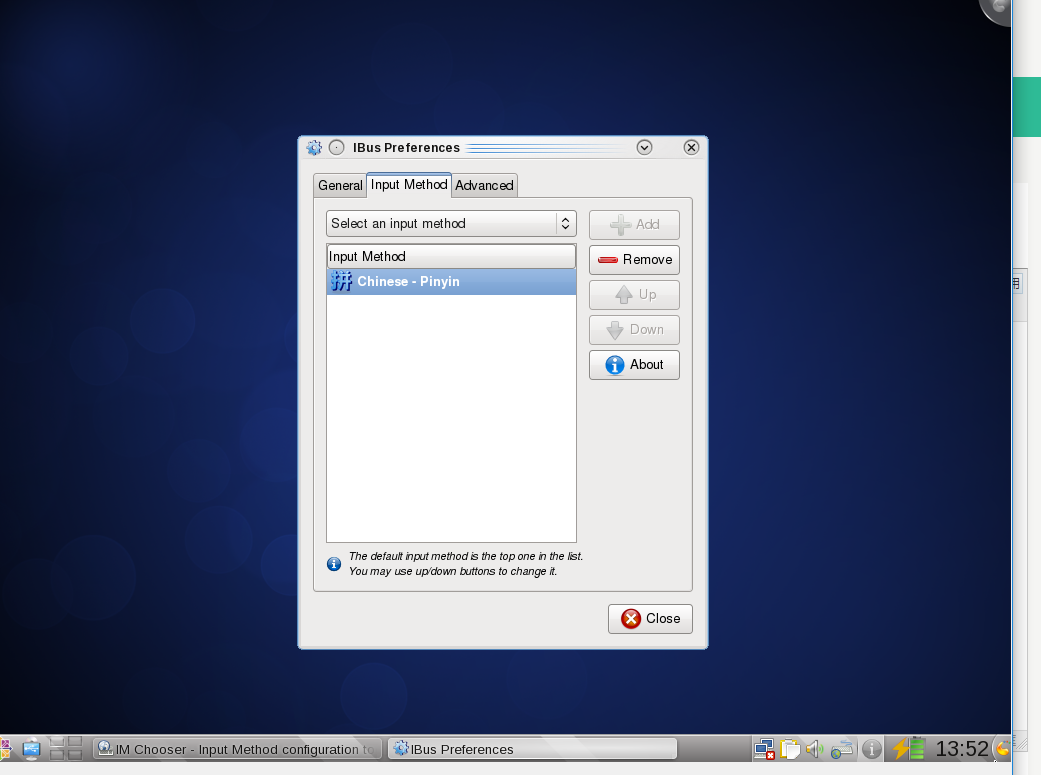Click the device notifier USB icon in panel
1041x775 pixels.
(31, 749)
